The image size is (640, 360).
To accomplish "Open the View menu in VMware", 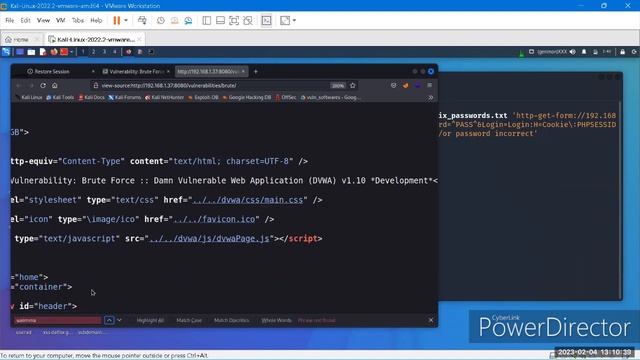I will coord(43,20).
